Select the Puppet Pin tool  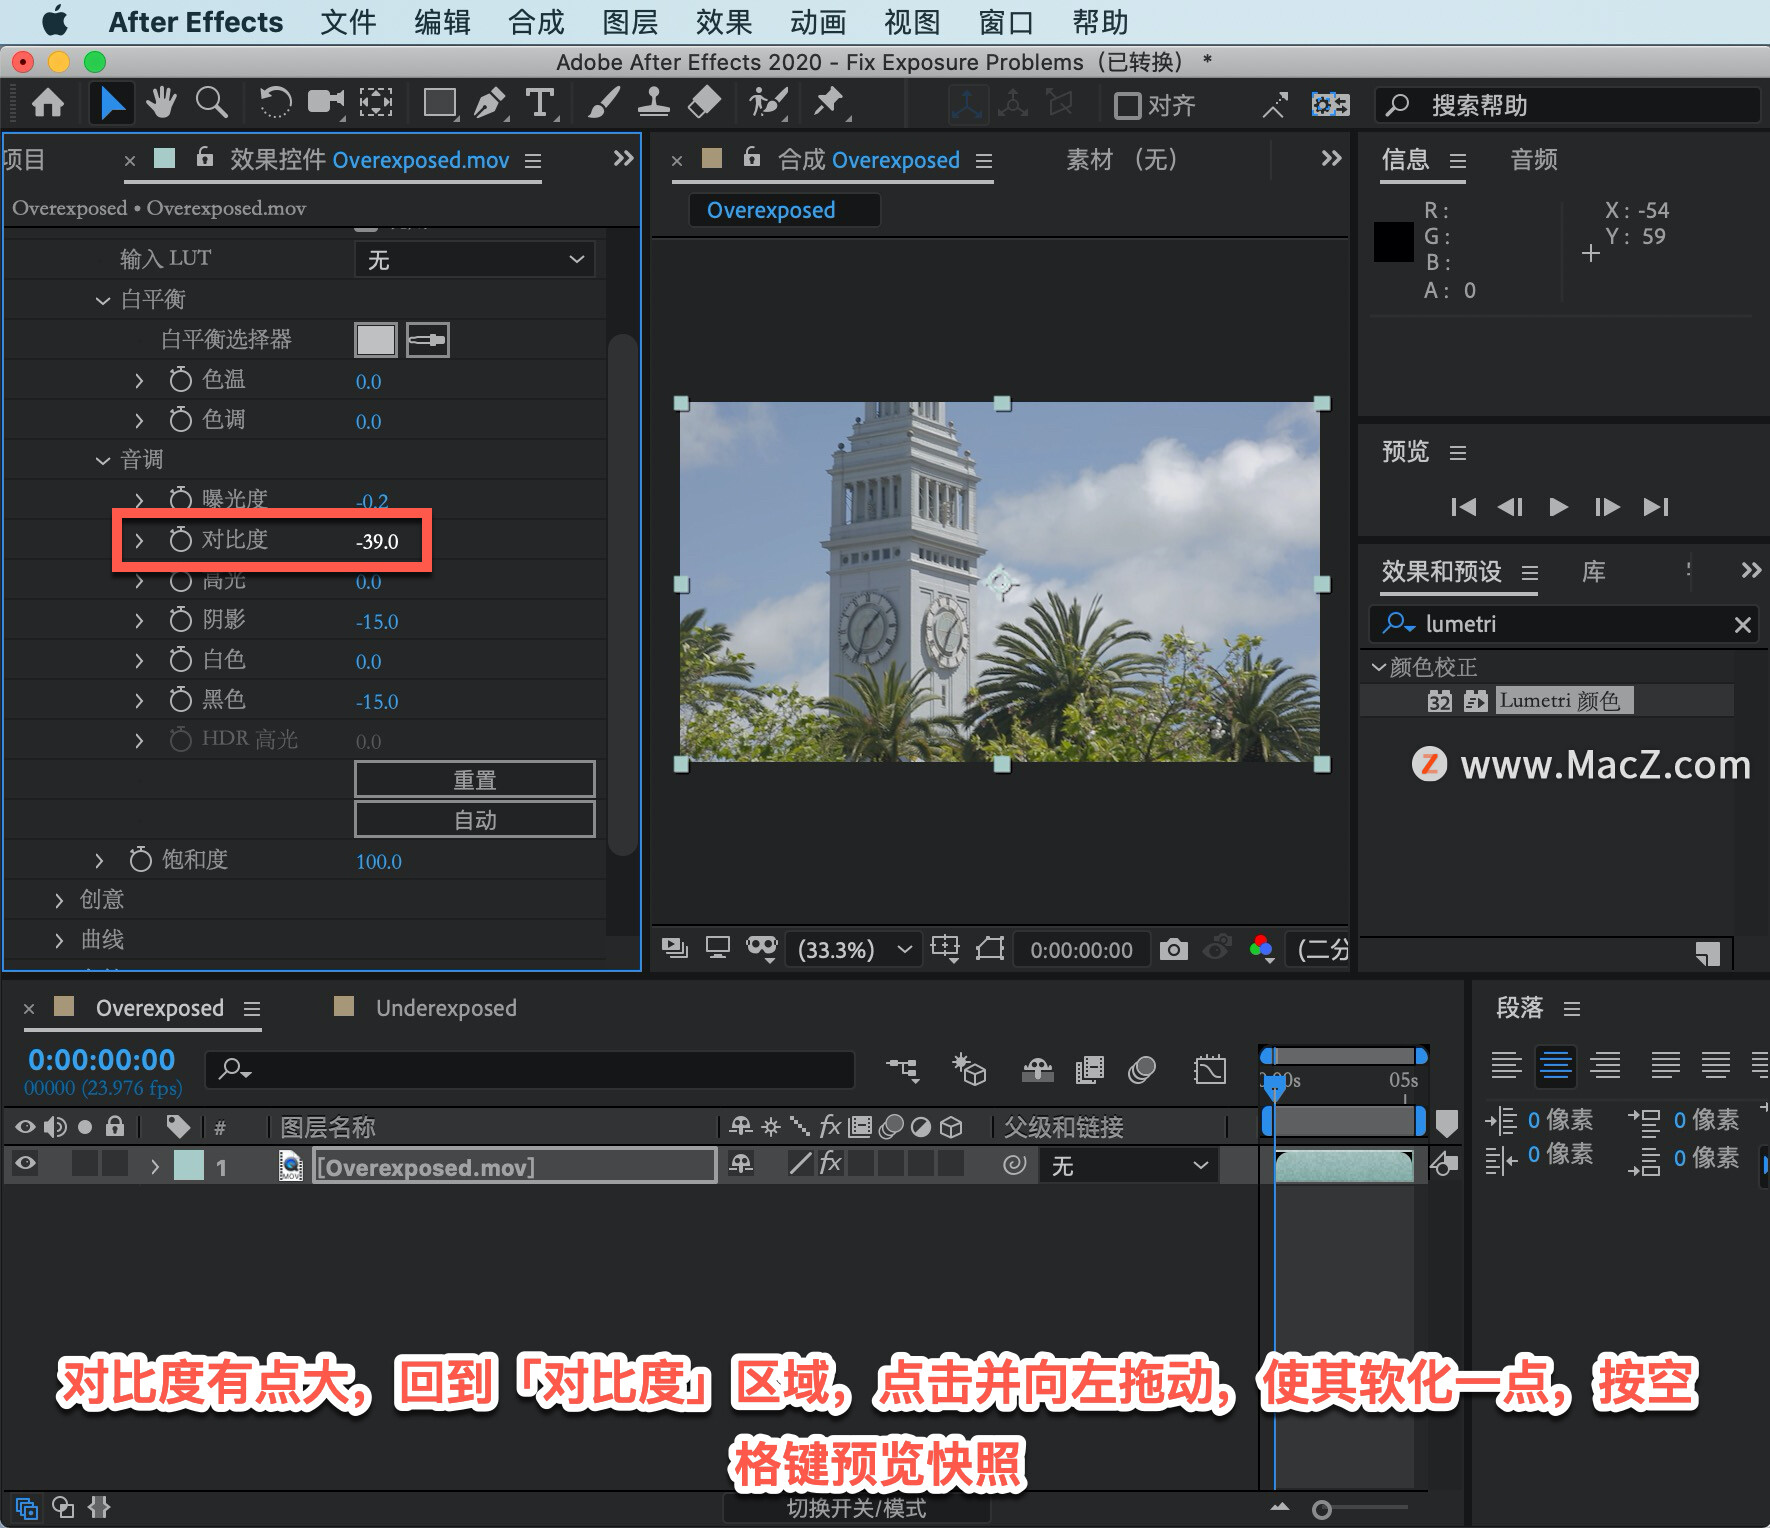(829, 104)
